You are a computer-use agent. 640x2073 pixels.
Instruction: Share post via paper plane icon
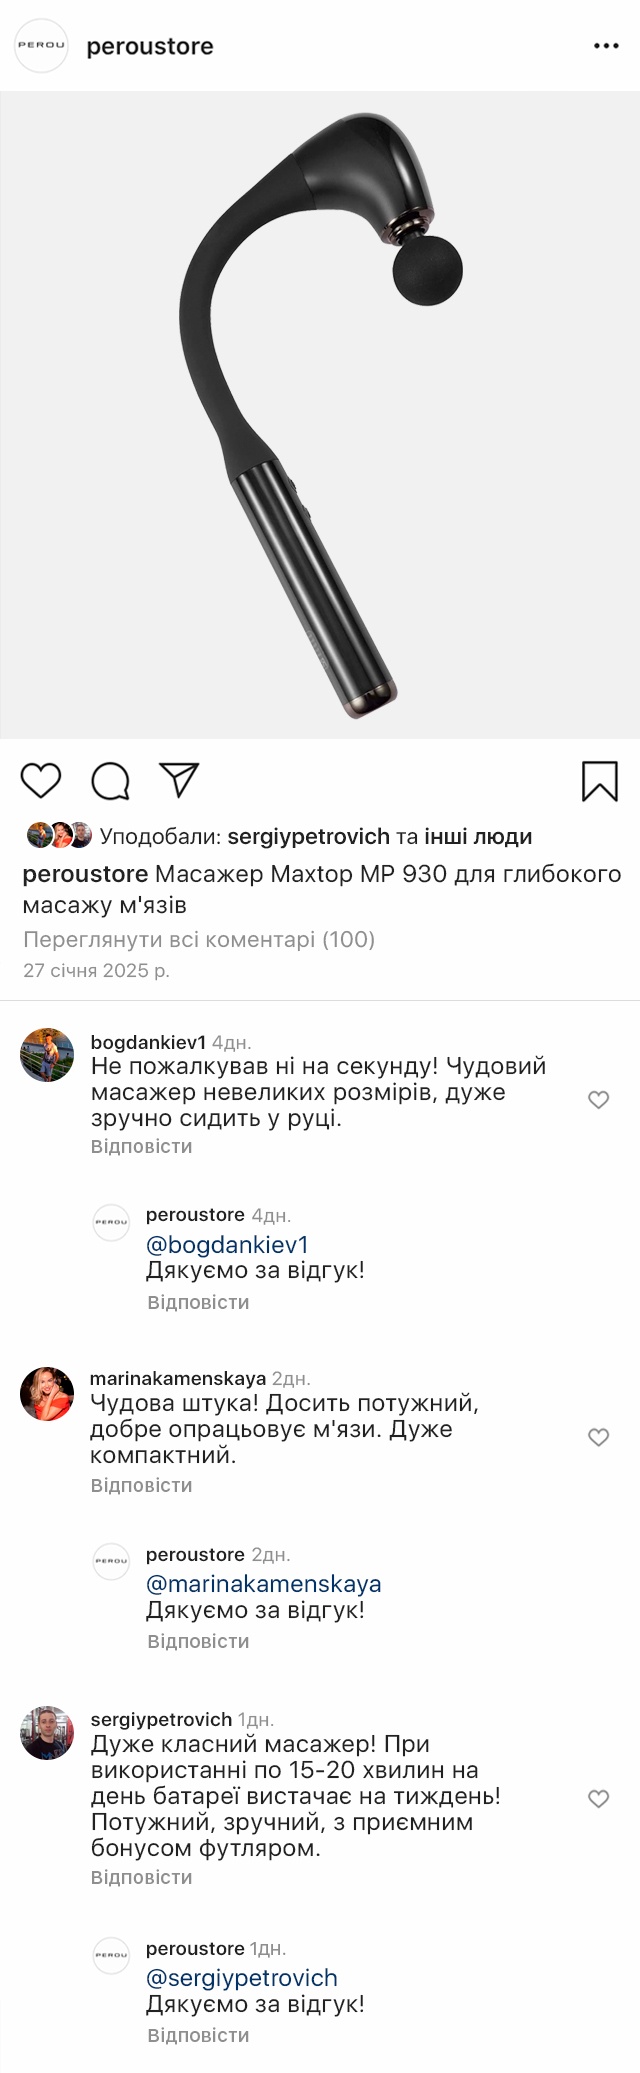[x=180, y=780]
